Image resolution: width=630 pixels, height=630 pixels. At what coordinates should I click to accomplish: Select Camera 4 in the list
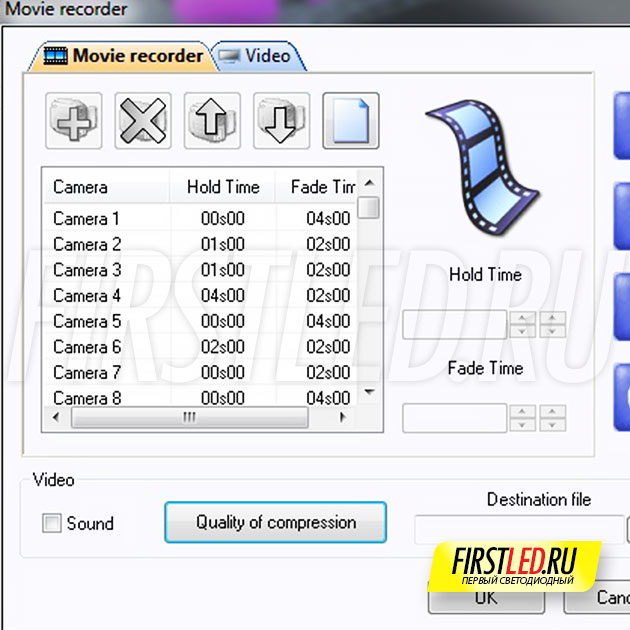point(87,296)
